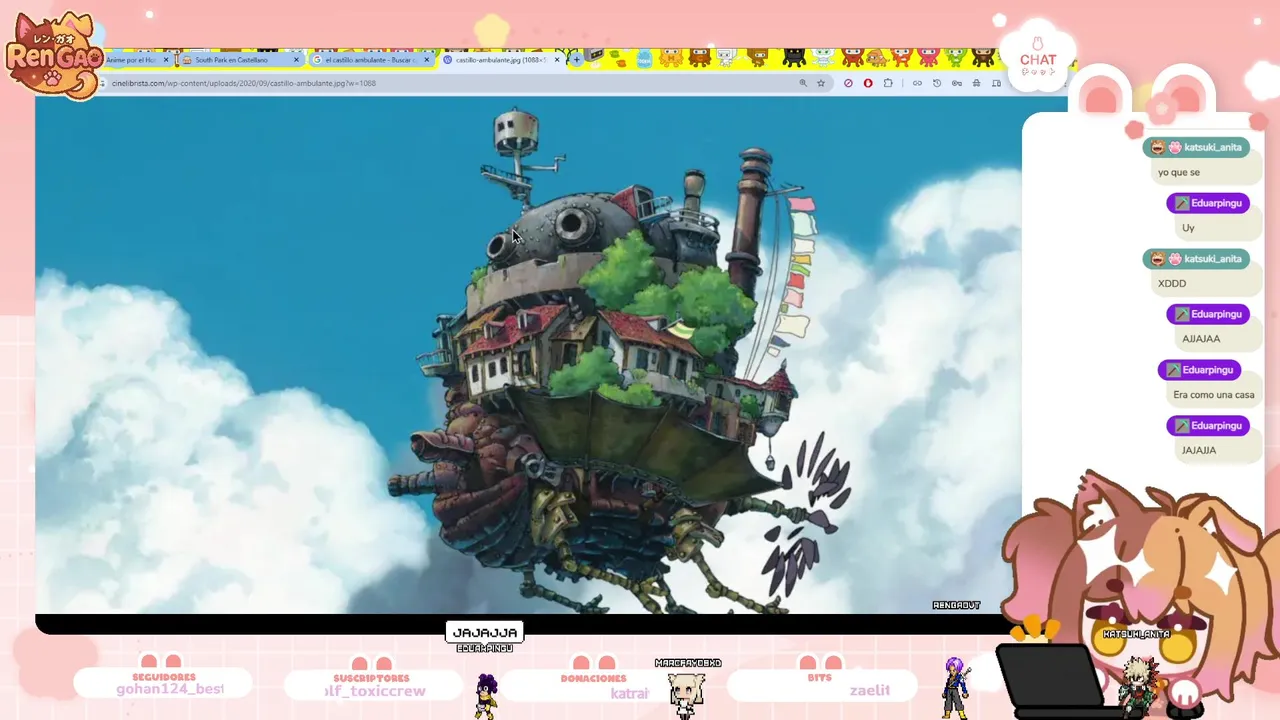Open the red shield extension icon
Screen dimensions: 1280x720
pyautogui.click(x=867, y=83)
